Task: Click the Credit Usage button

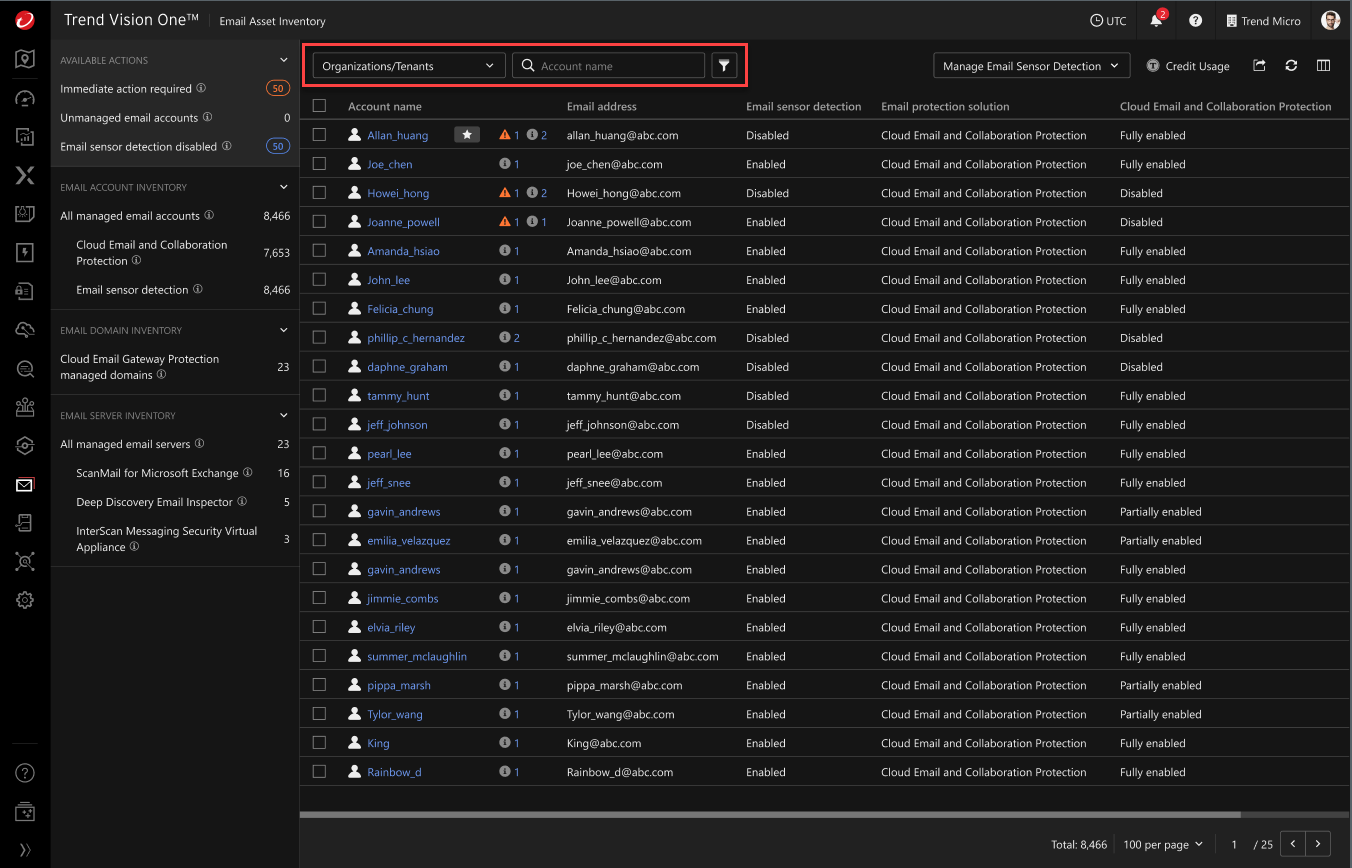Action: pos(1188,66)
